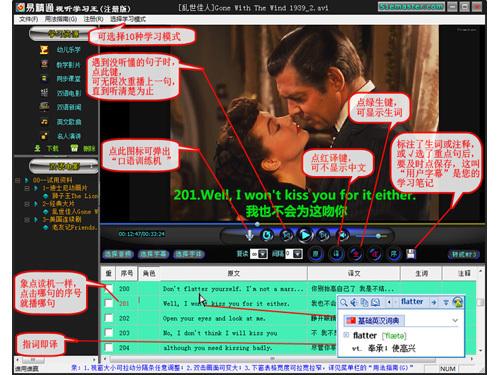
Task: Click the play button
Action: click(305, 235)
